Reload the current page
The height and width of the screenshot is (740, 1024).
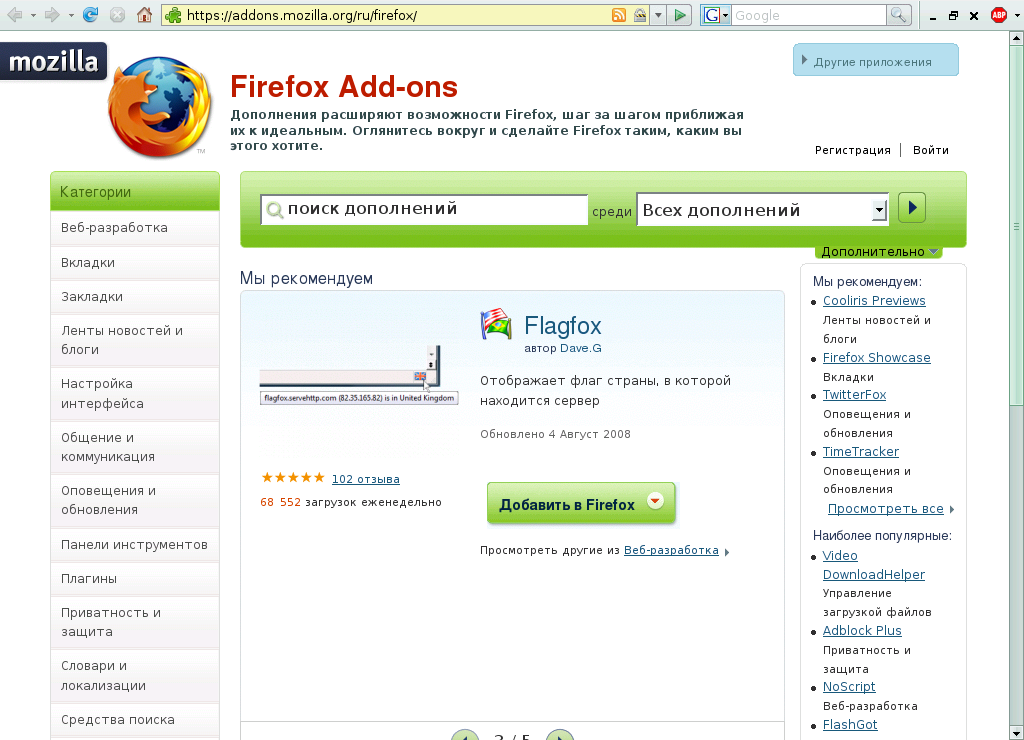coord(90,14)
